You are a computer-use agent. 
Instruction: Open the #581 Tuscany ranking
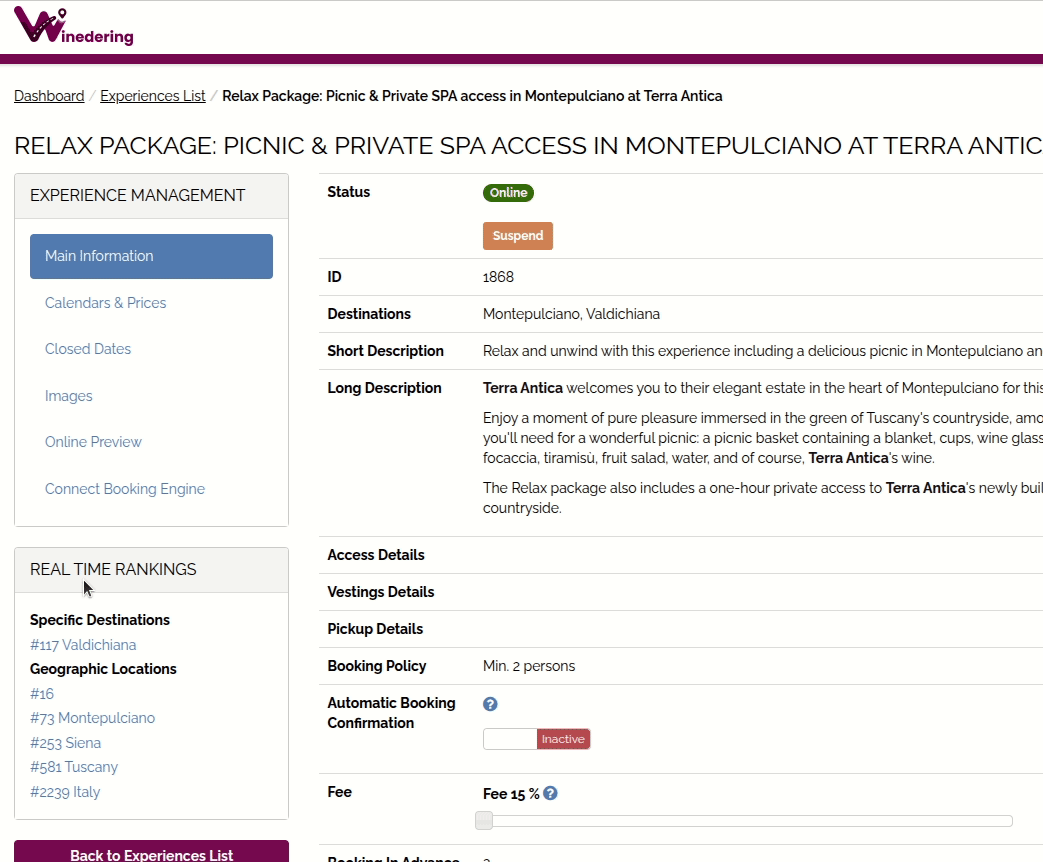coord(74,767)
